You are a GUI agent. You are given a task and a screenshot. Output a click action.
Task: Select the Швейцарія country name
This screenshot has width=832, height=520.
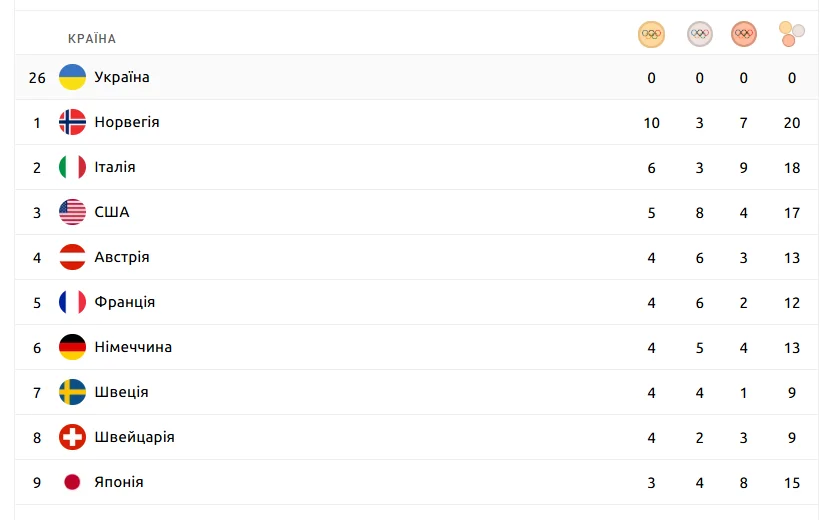point(134,437)
